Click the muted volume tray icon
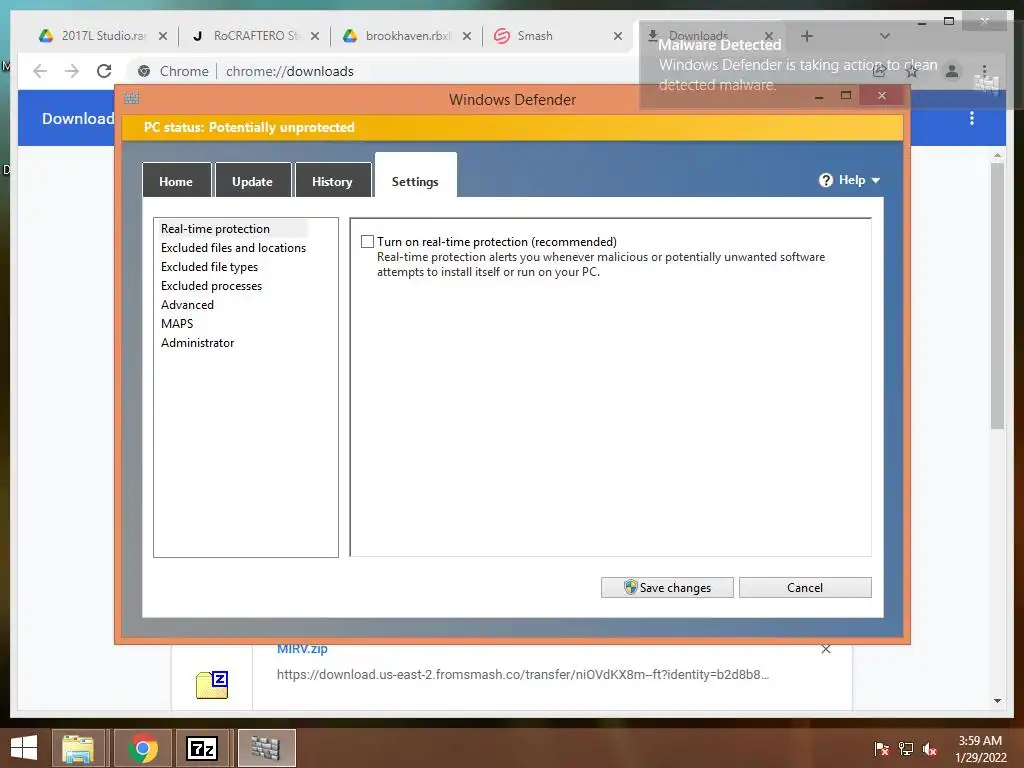This screenshot has width=1024, height=768. coord(931,749)
